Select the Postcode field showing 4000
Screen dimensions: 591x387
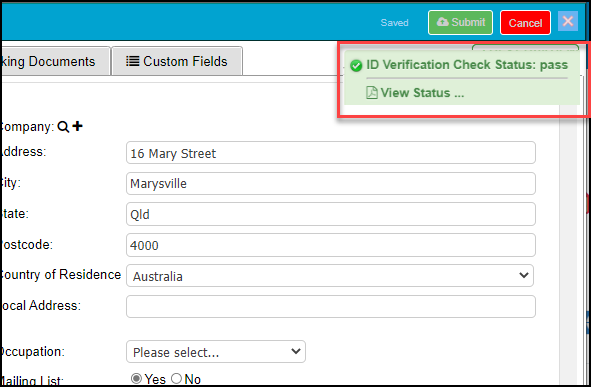coord(331,245)
